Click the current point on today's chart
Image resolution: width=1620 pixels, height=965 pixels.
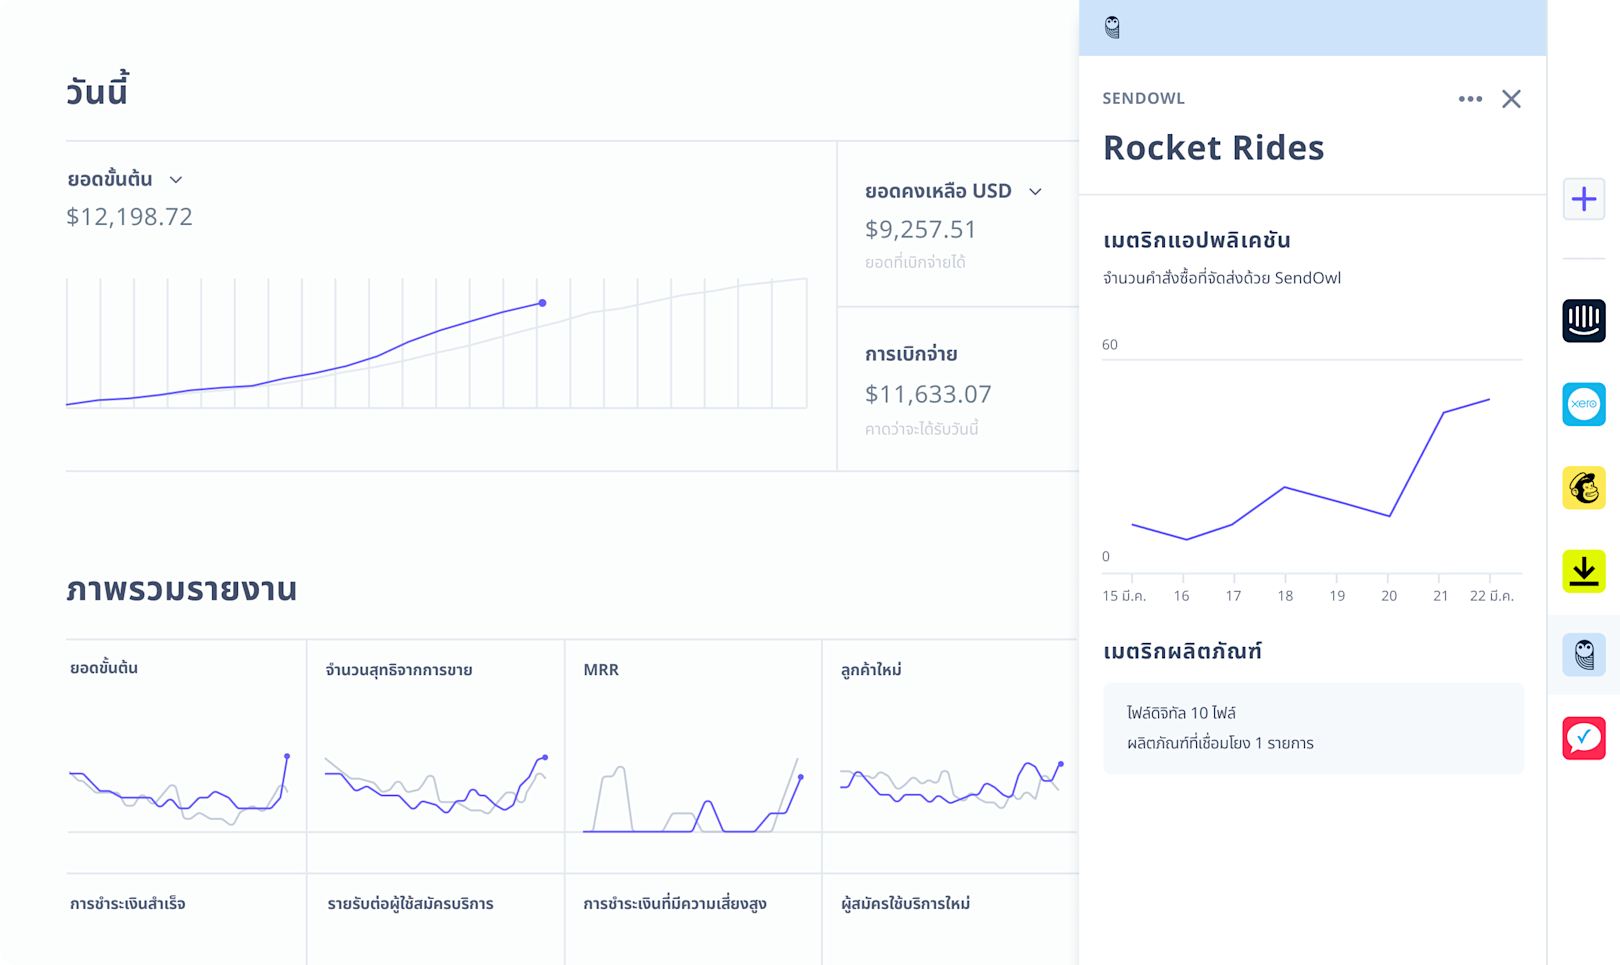click(542, 303)
